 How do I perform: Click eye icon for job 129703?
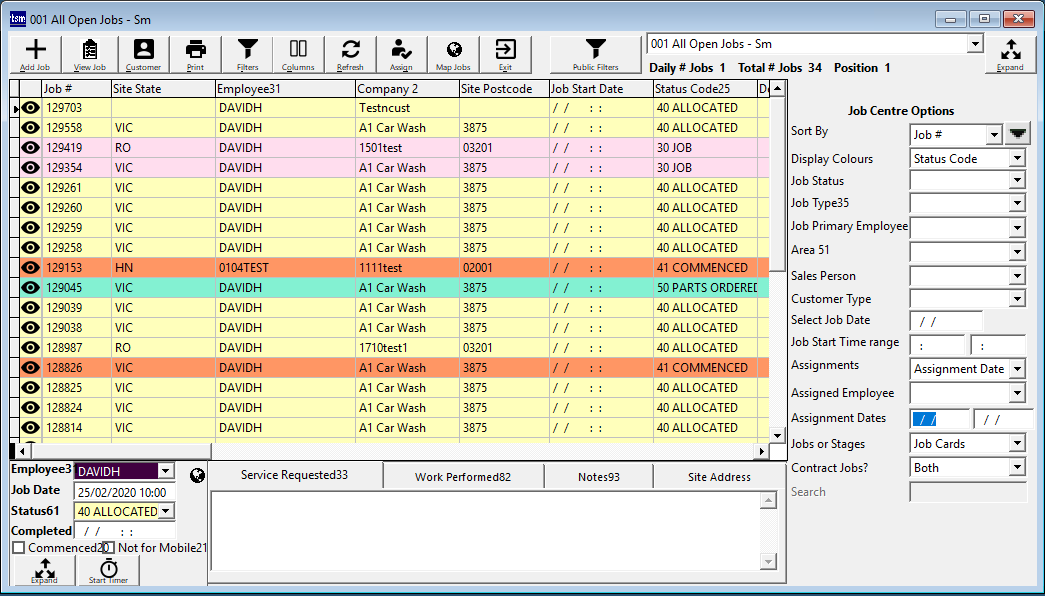coord(31,108)
